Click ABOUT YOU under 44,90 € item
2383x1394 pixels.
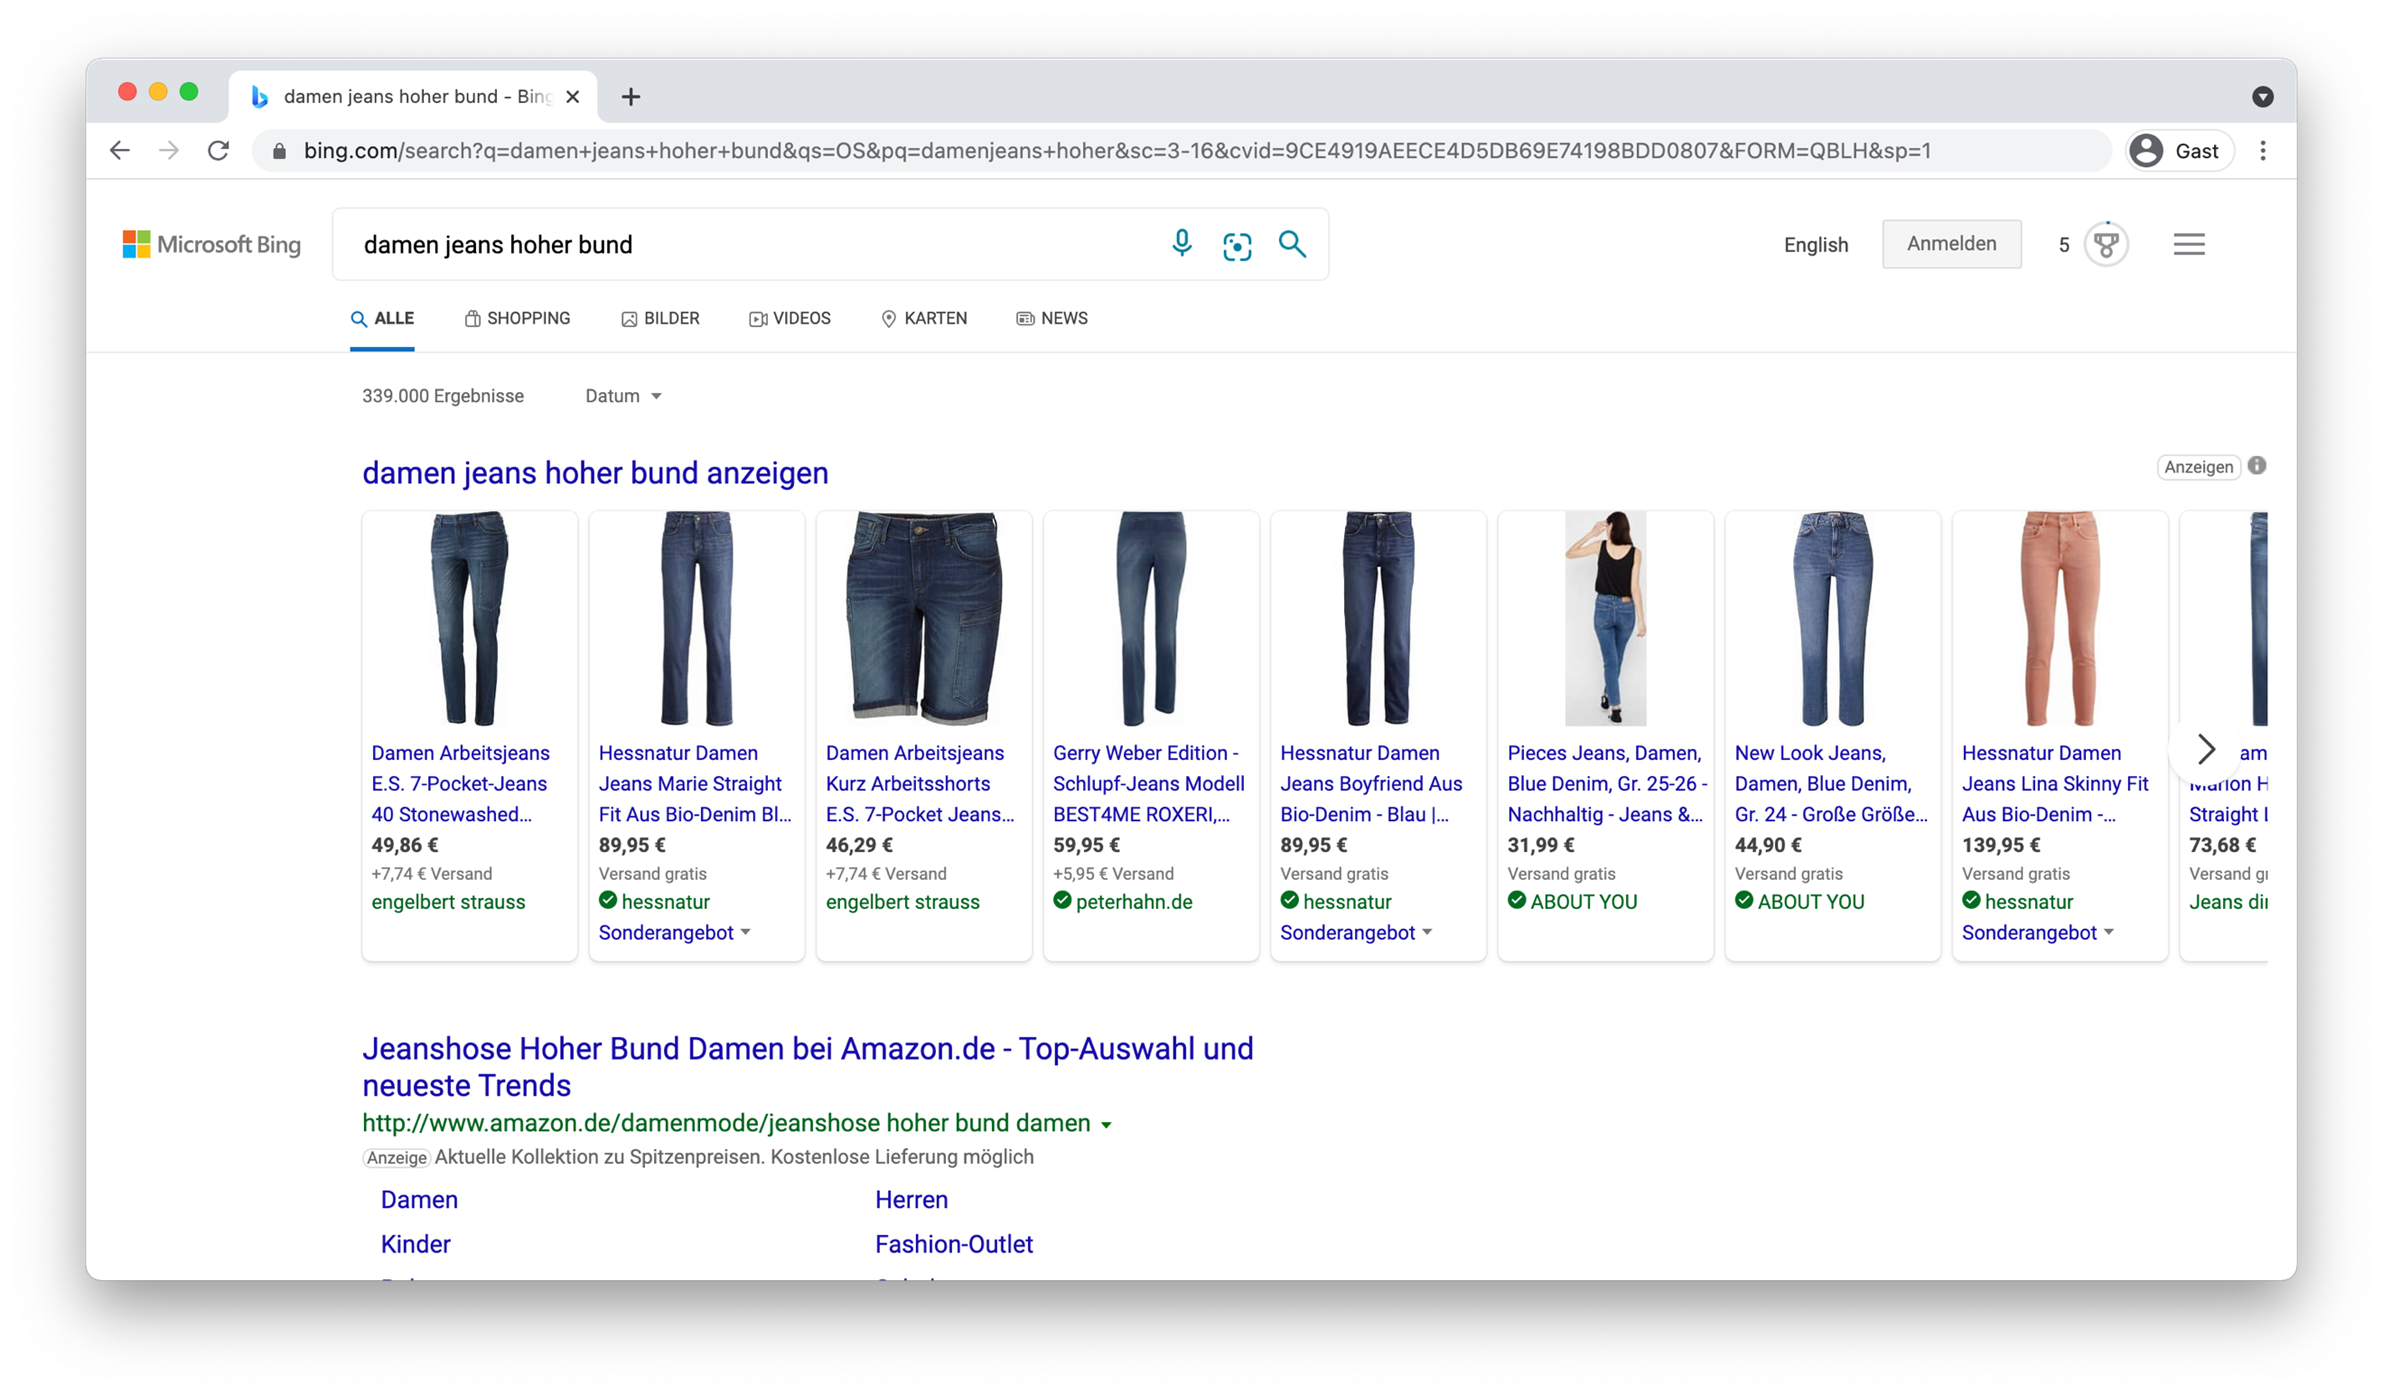tap(1811, 902)
